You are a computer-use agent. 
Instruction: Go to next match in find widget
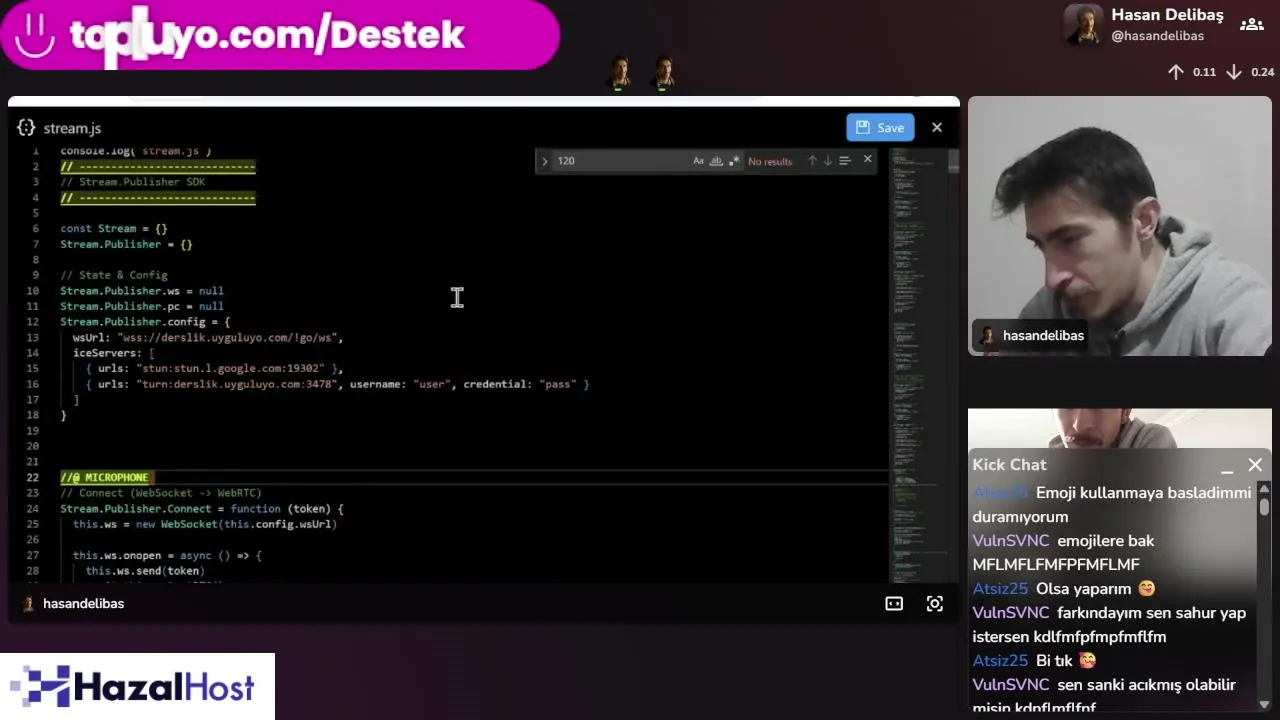[x=828, y=161]
